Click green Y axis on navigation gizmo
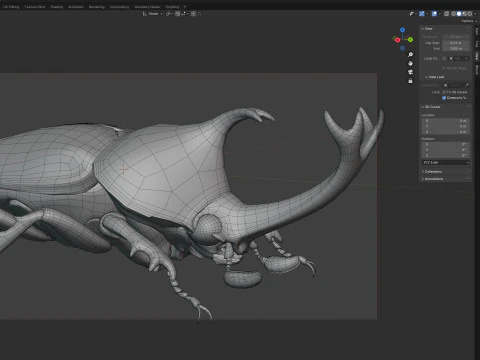 coord(410,40)
